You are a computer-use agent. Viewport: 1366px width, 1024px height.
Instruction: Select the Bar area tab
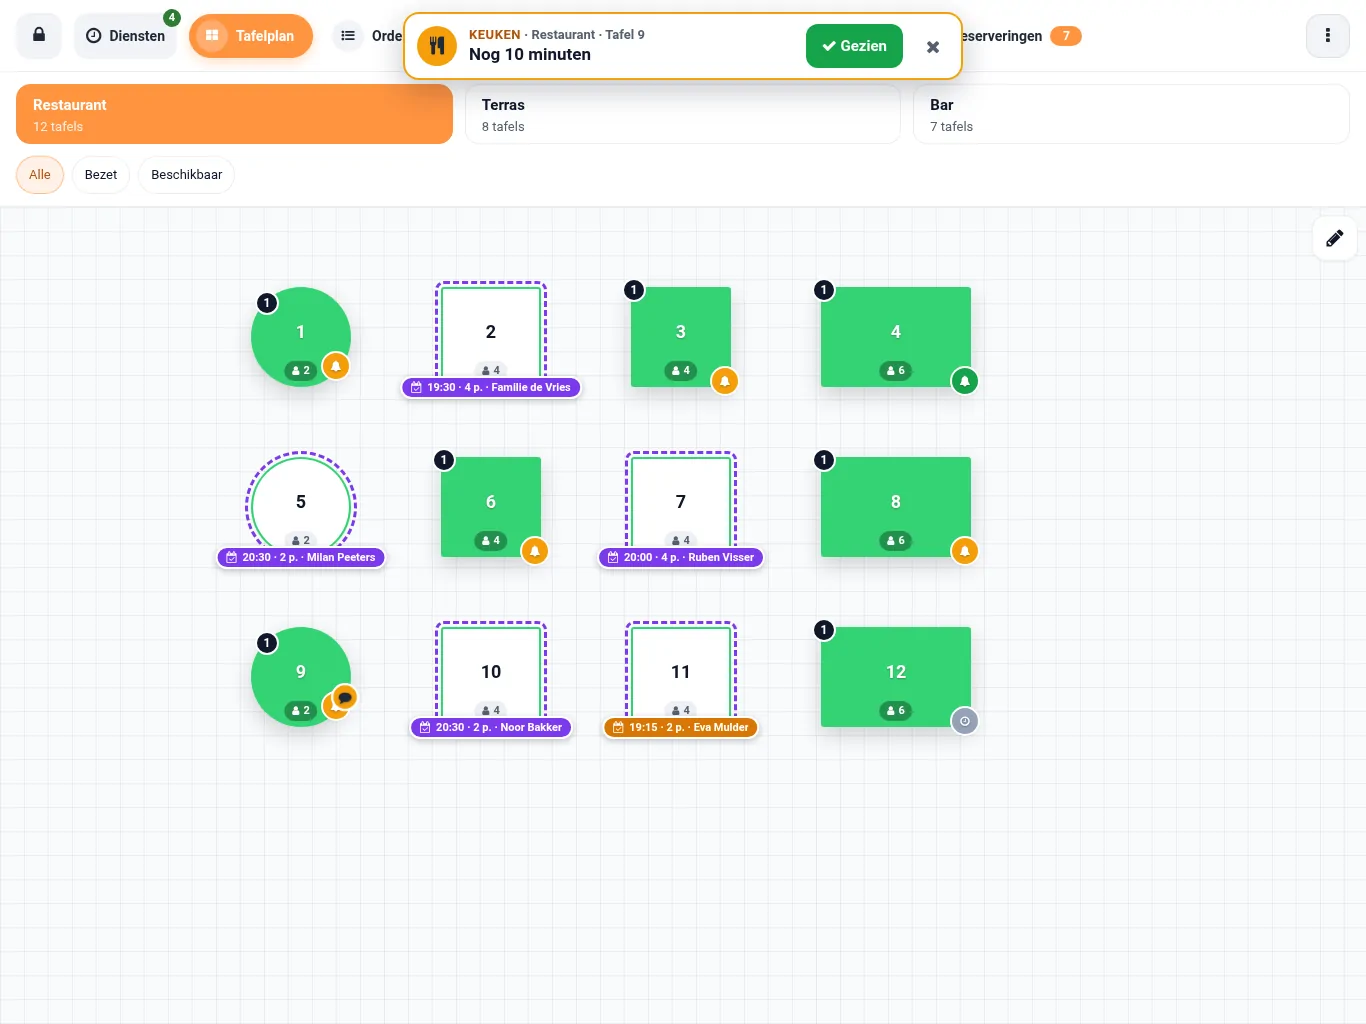click(x=1131, y=114)
